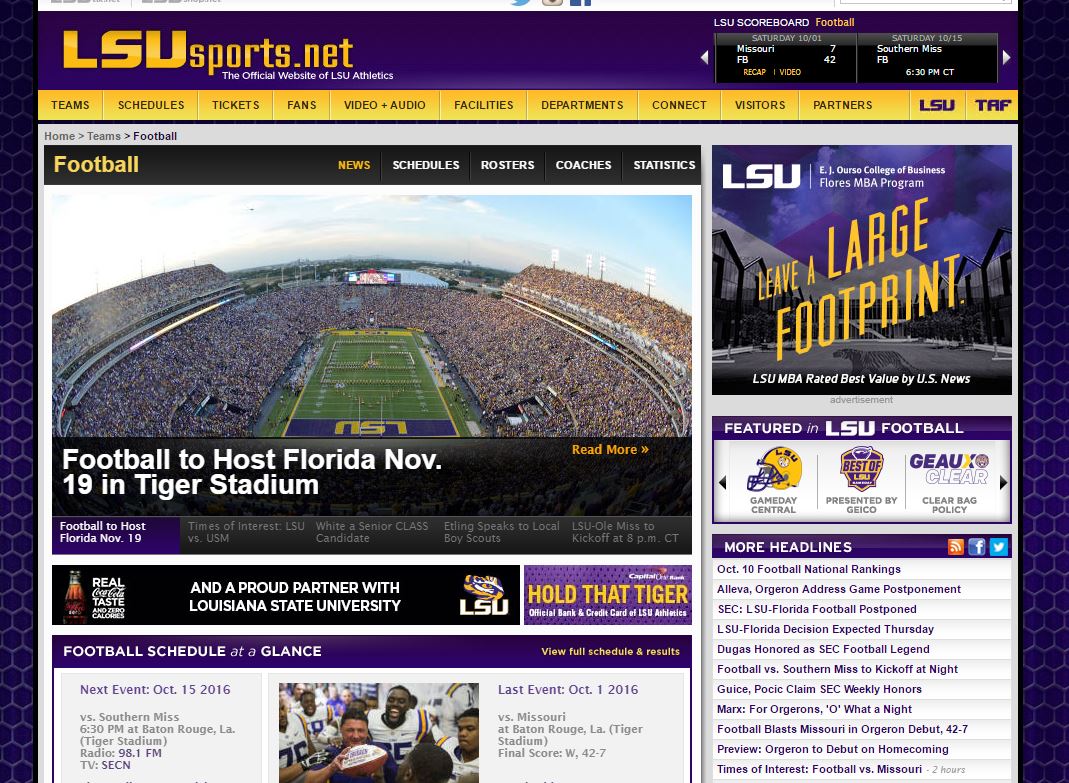Screen dimensions: 1069x783
Task: Click the schedule celebration photo thumbnail
Action: point(378,733)
